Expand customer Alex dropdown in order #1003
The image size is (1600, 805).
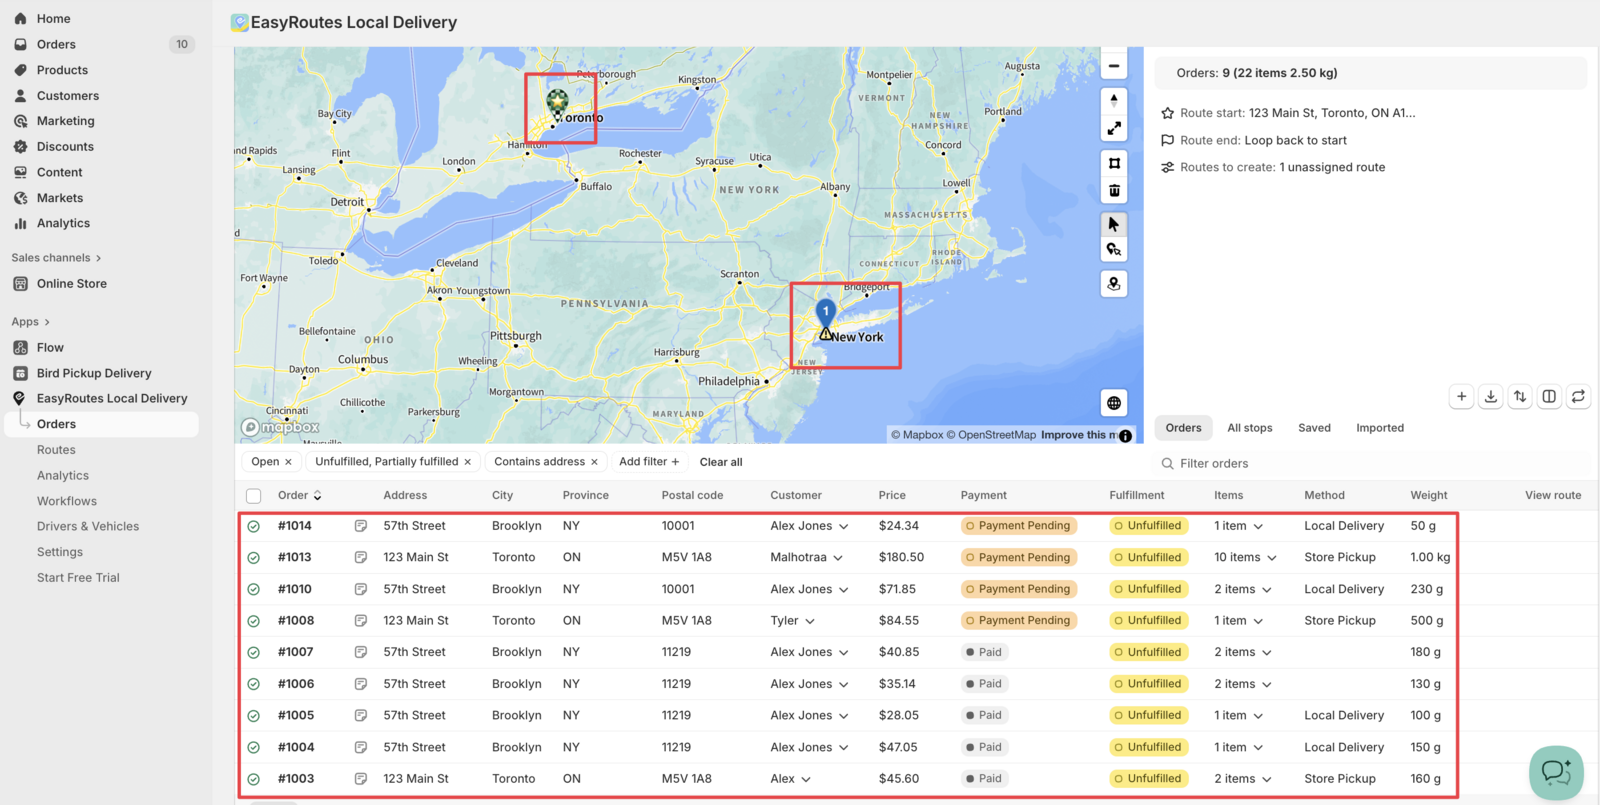[x=806, y=779]
